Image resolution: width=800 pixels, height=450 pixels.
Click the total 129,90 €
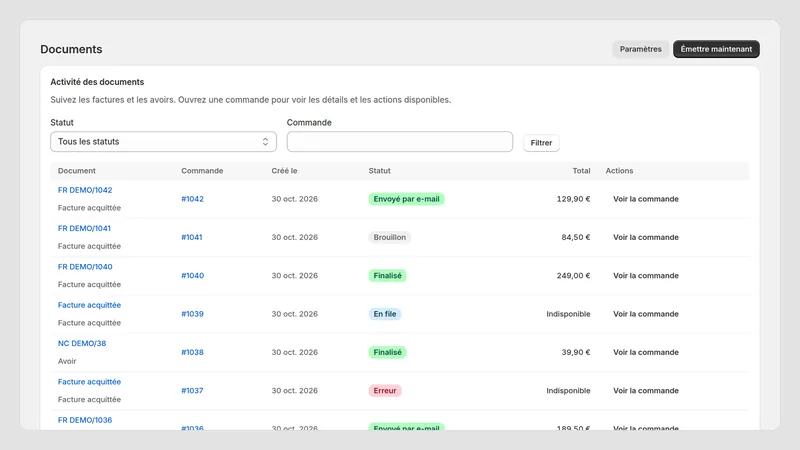click(x=573, y=199)
